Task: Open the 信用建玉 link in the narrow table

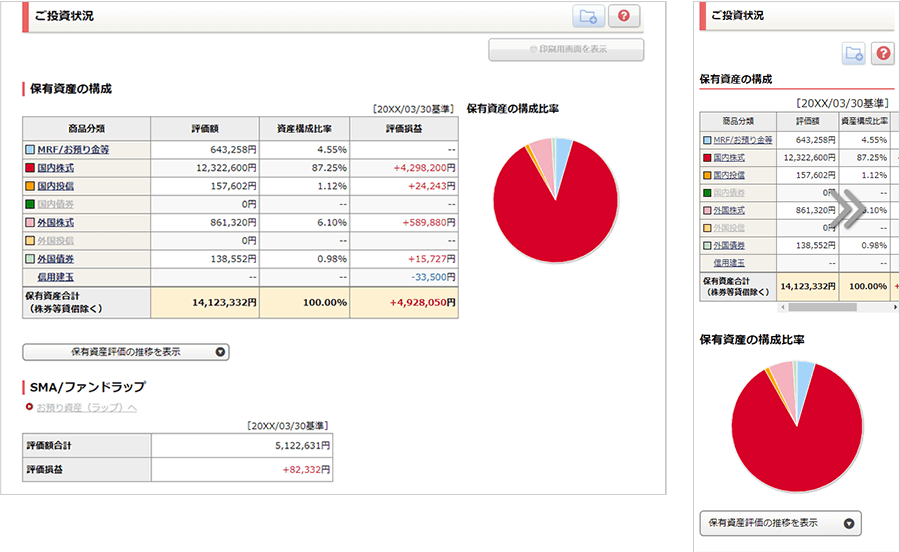Action: [729, 263]
